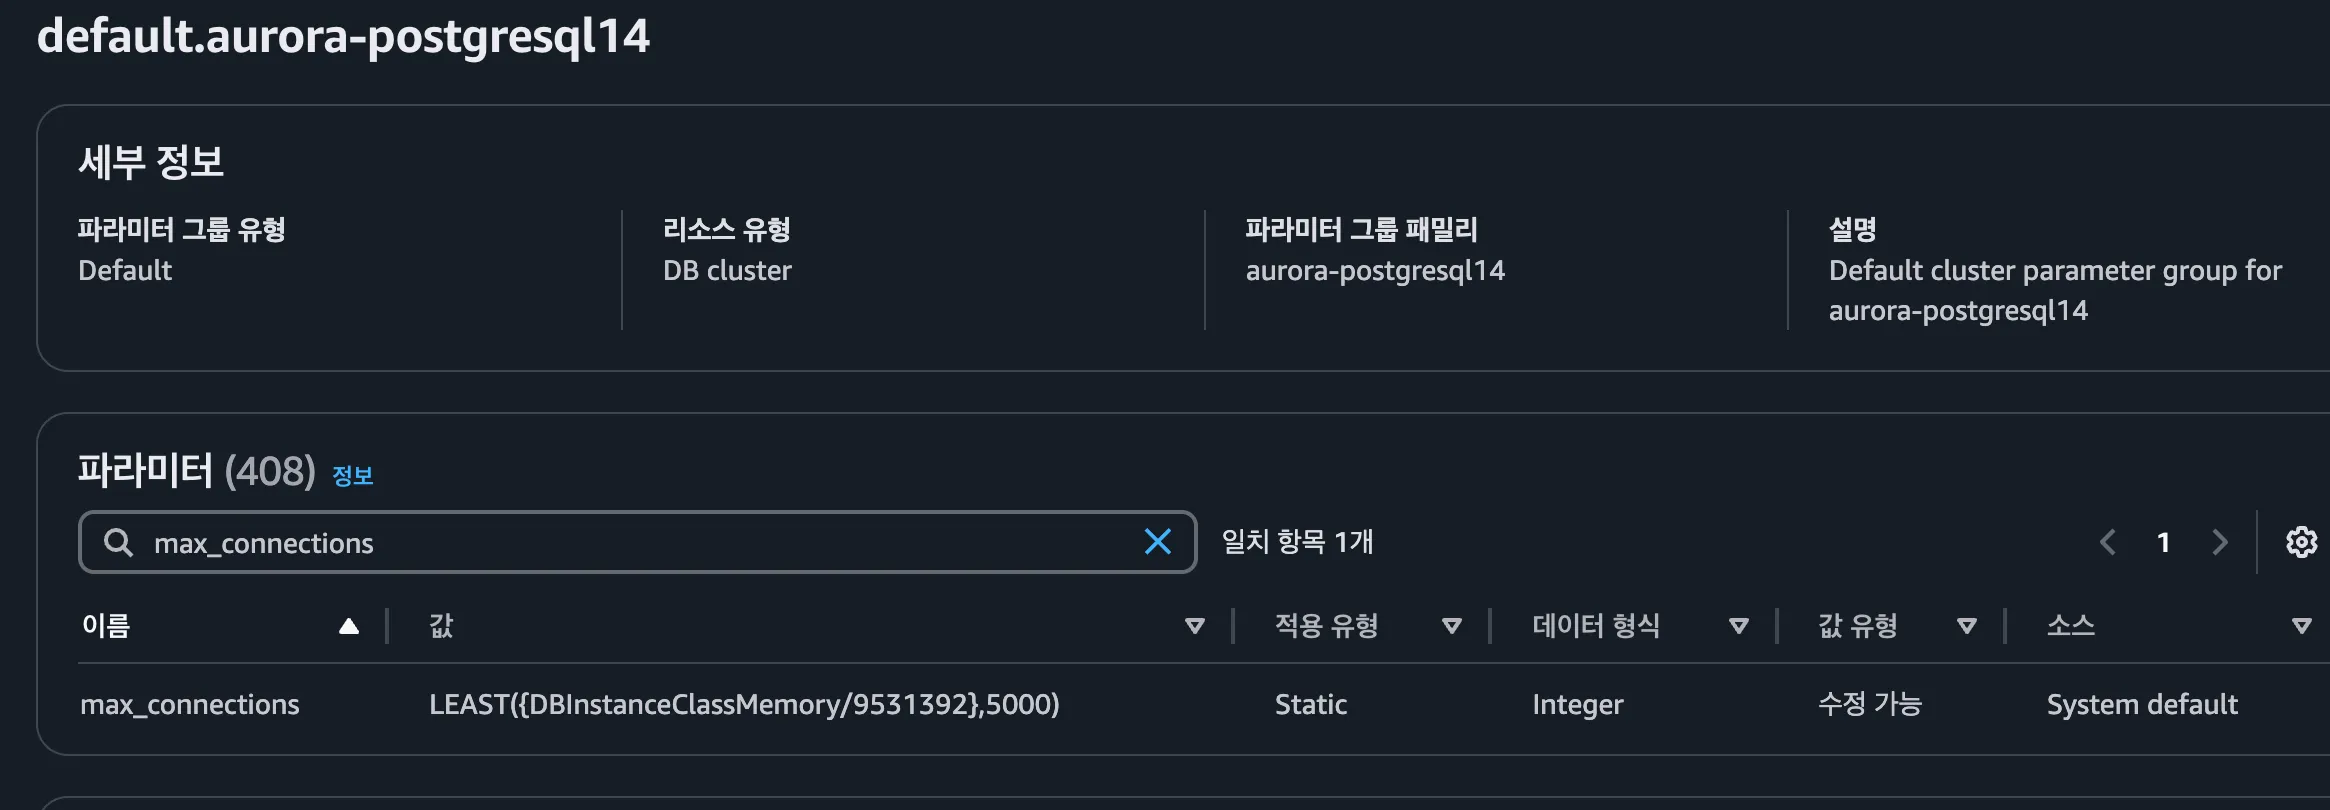Open 데이터 형식 column filter arrow
Screen dimensions: 2330x810
pos(1739,626)
